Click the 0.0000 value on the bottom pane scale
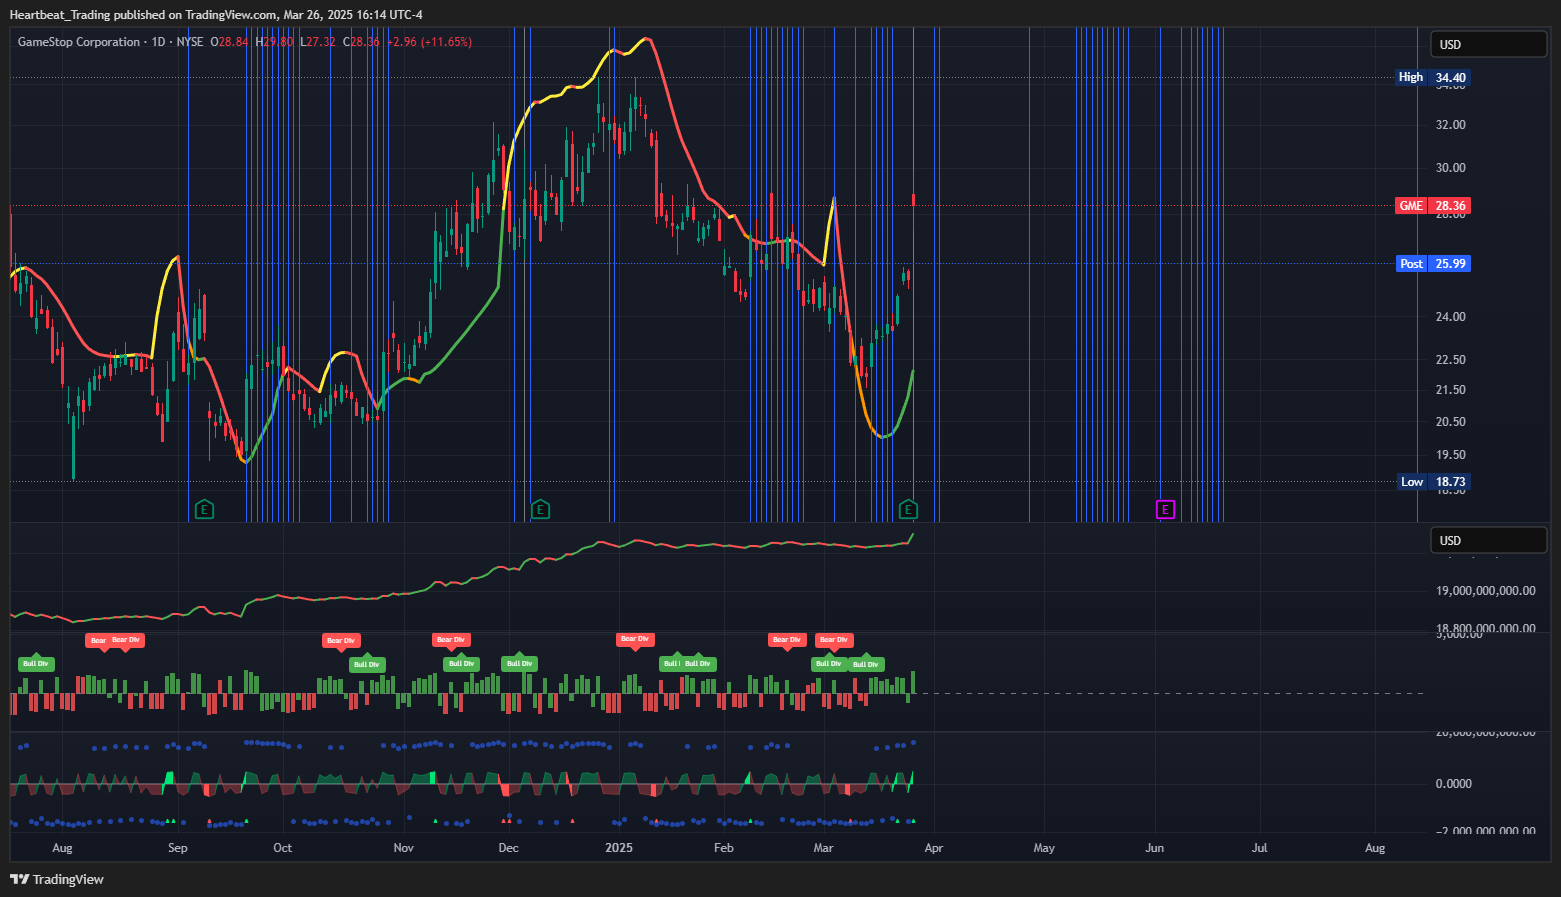The height and width of the screenshot is (897, 1561). tap(1454, 784)
